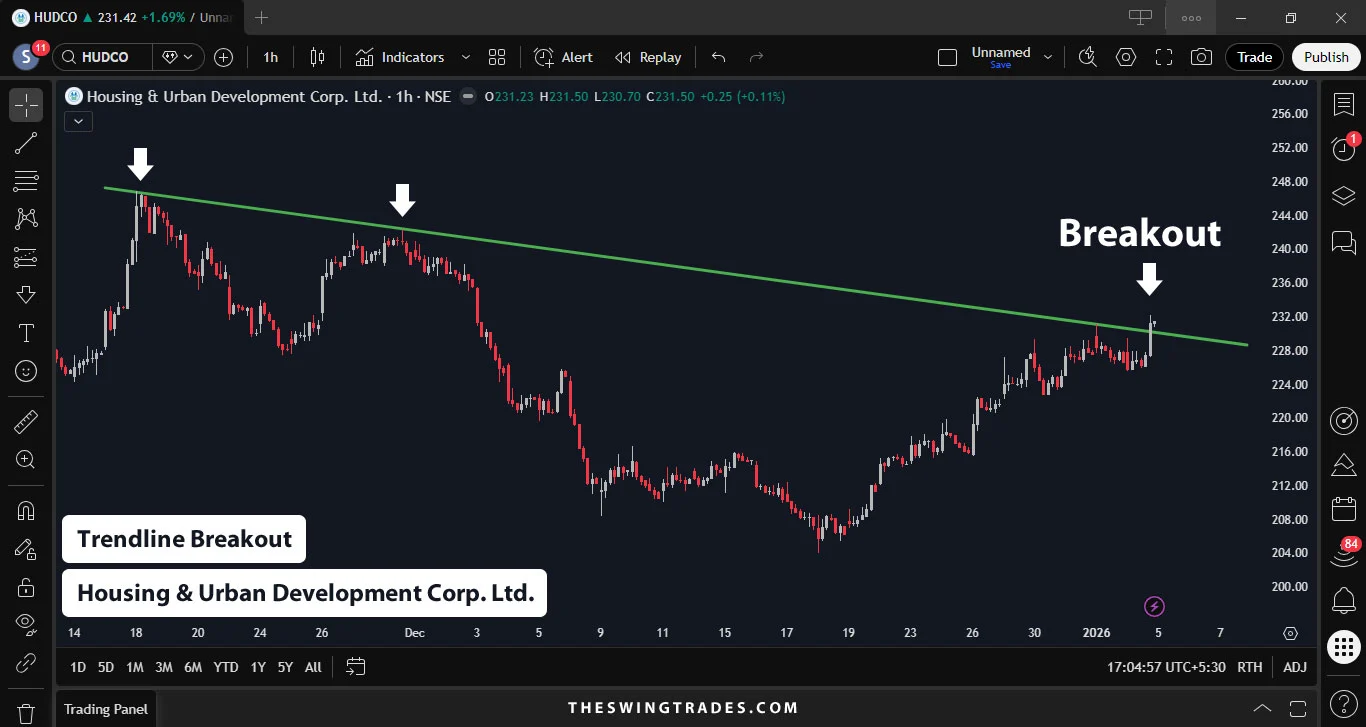Start bar Replay mode

648,57
